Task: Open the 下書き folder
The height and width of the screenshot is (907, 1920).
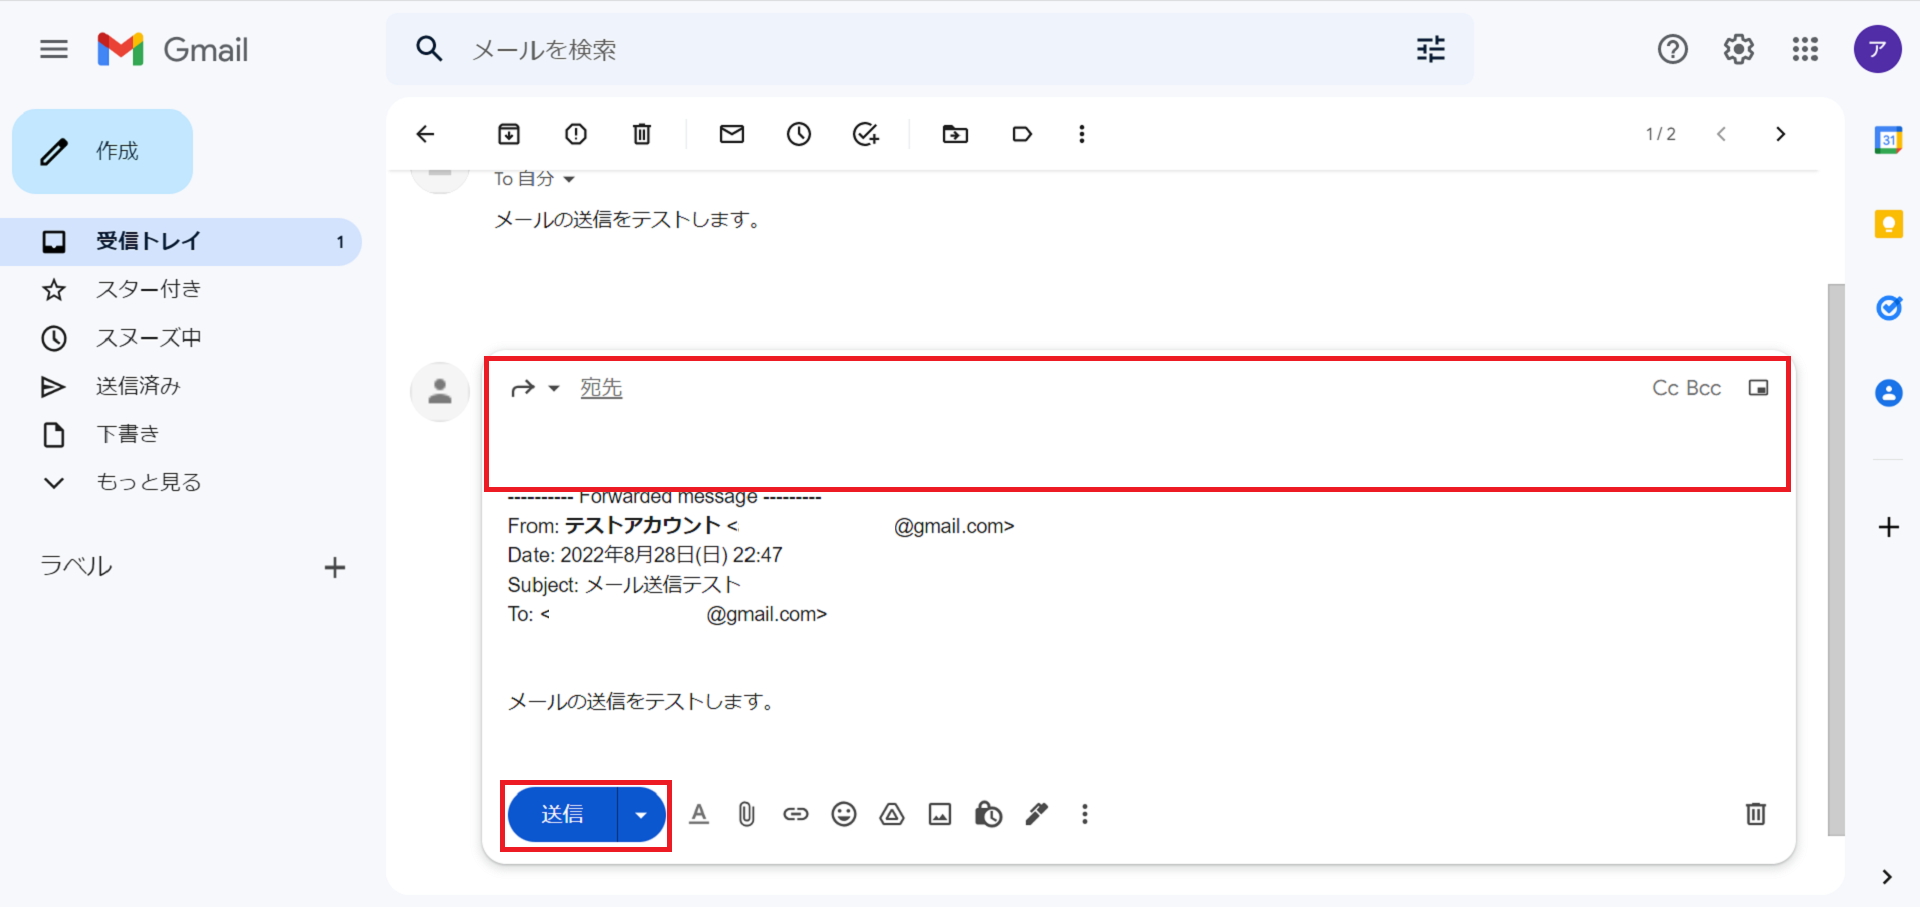Action: pos(127,434)
